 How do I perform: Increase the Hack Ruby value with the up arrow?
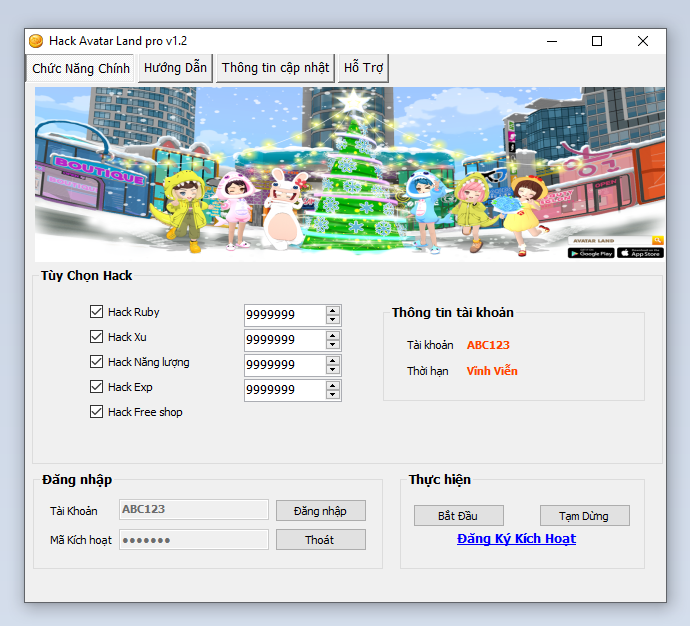point(333,309)
